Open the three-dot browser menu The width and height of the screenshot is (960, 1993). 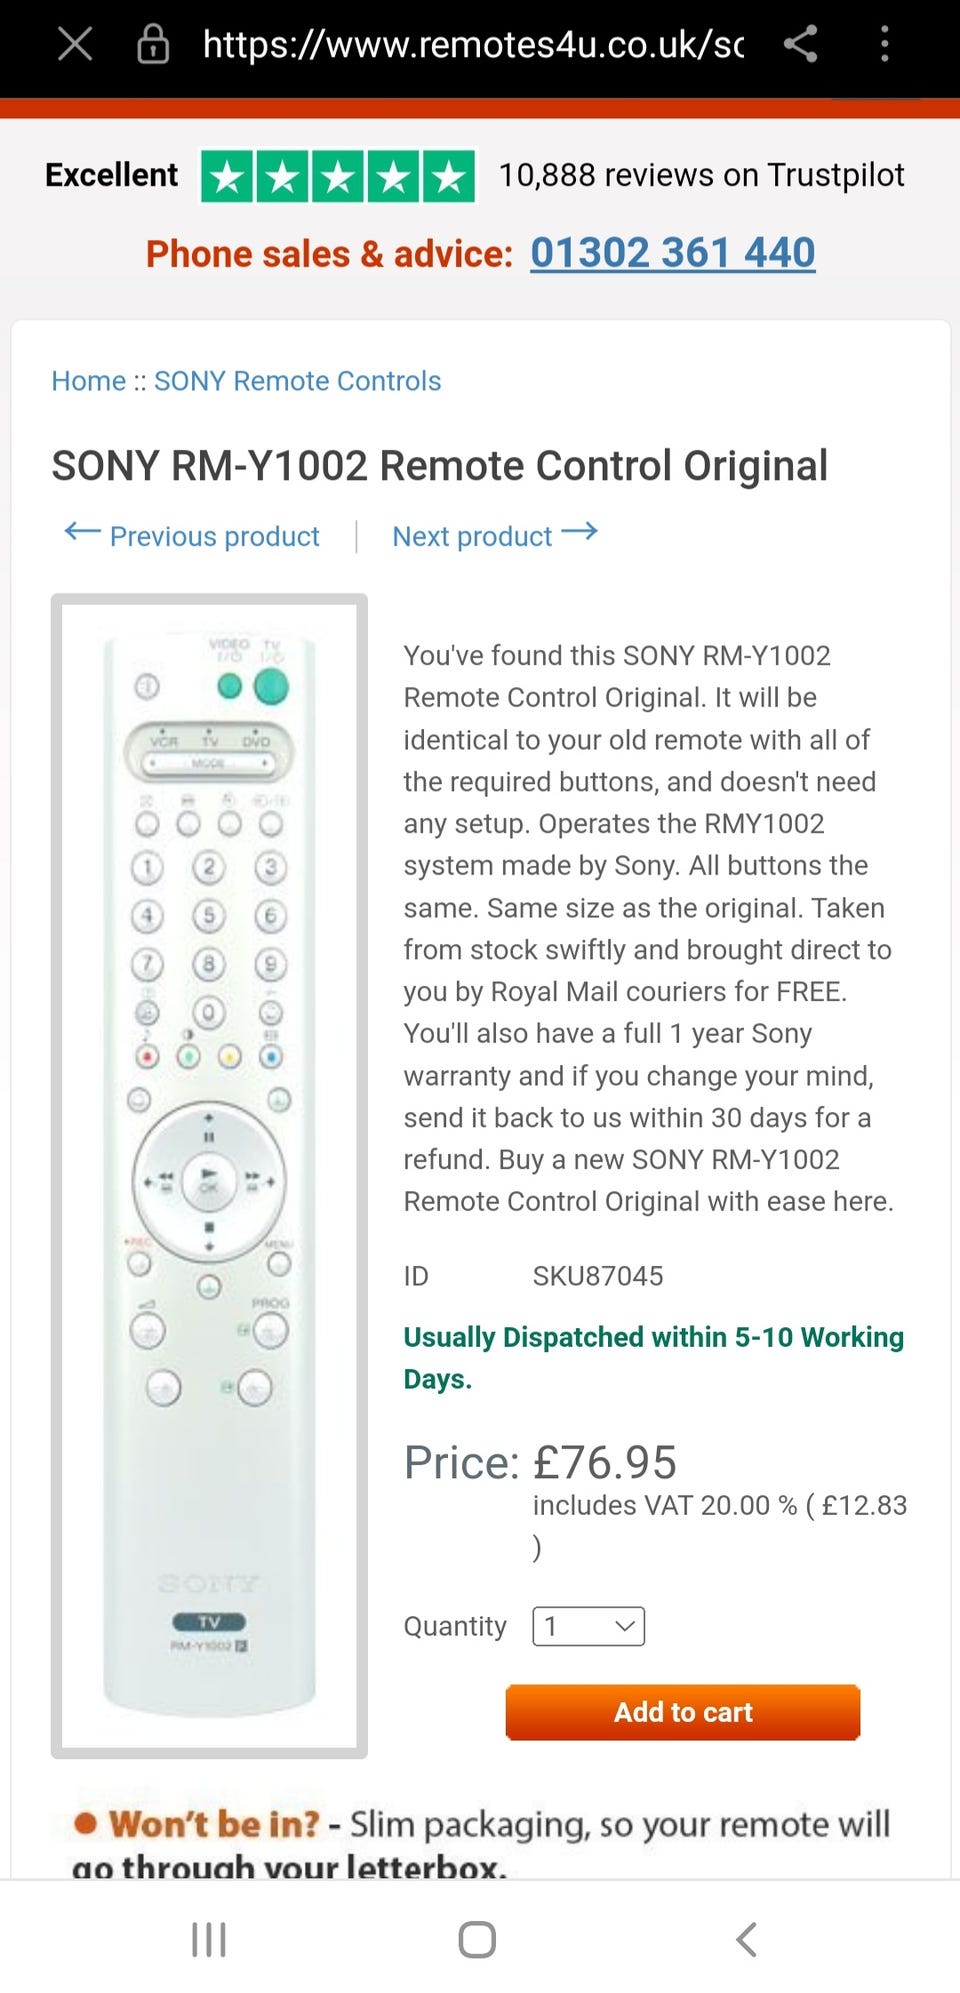[x=884, y=44]
